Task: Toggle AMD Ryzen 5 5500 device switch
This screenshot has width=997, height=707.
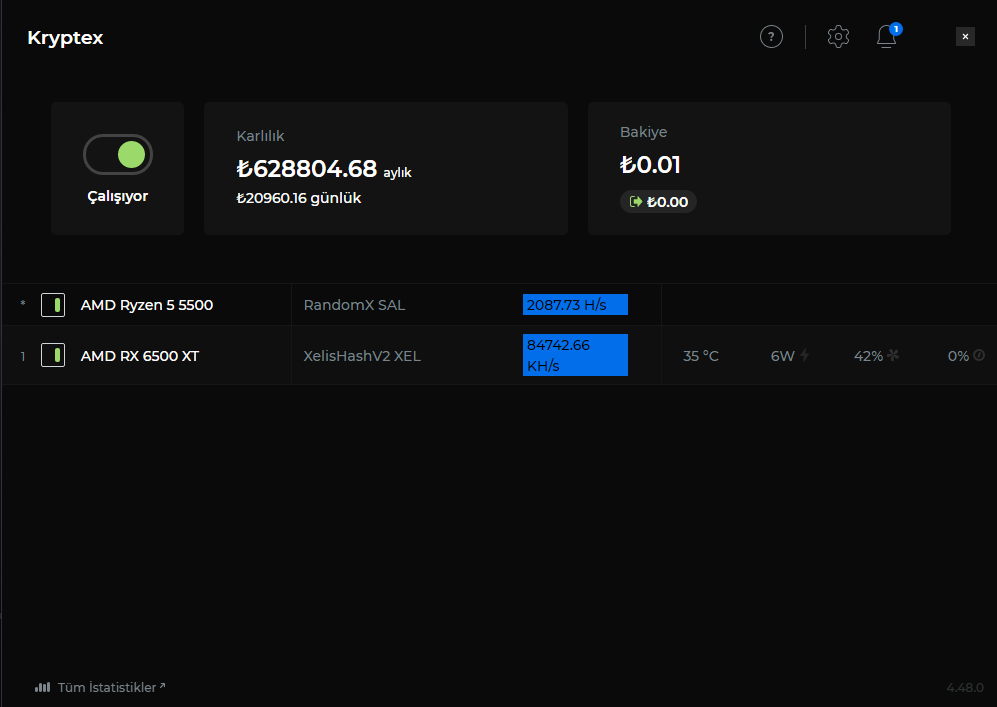Action: 53,305
